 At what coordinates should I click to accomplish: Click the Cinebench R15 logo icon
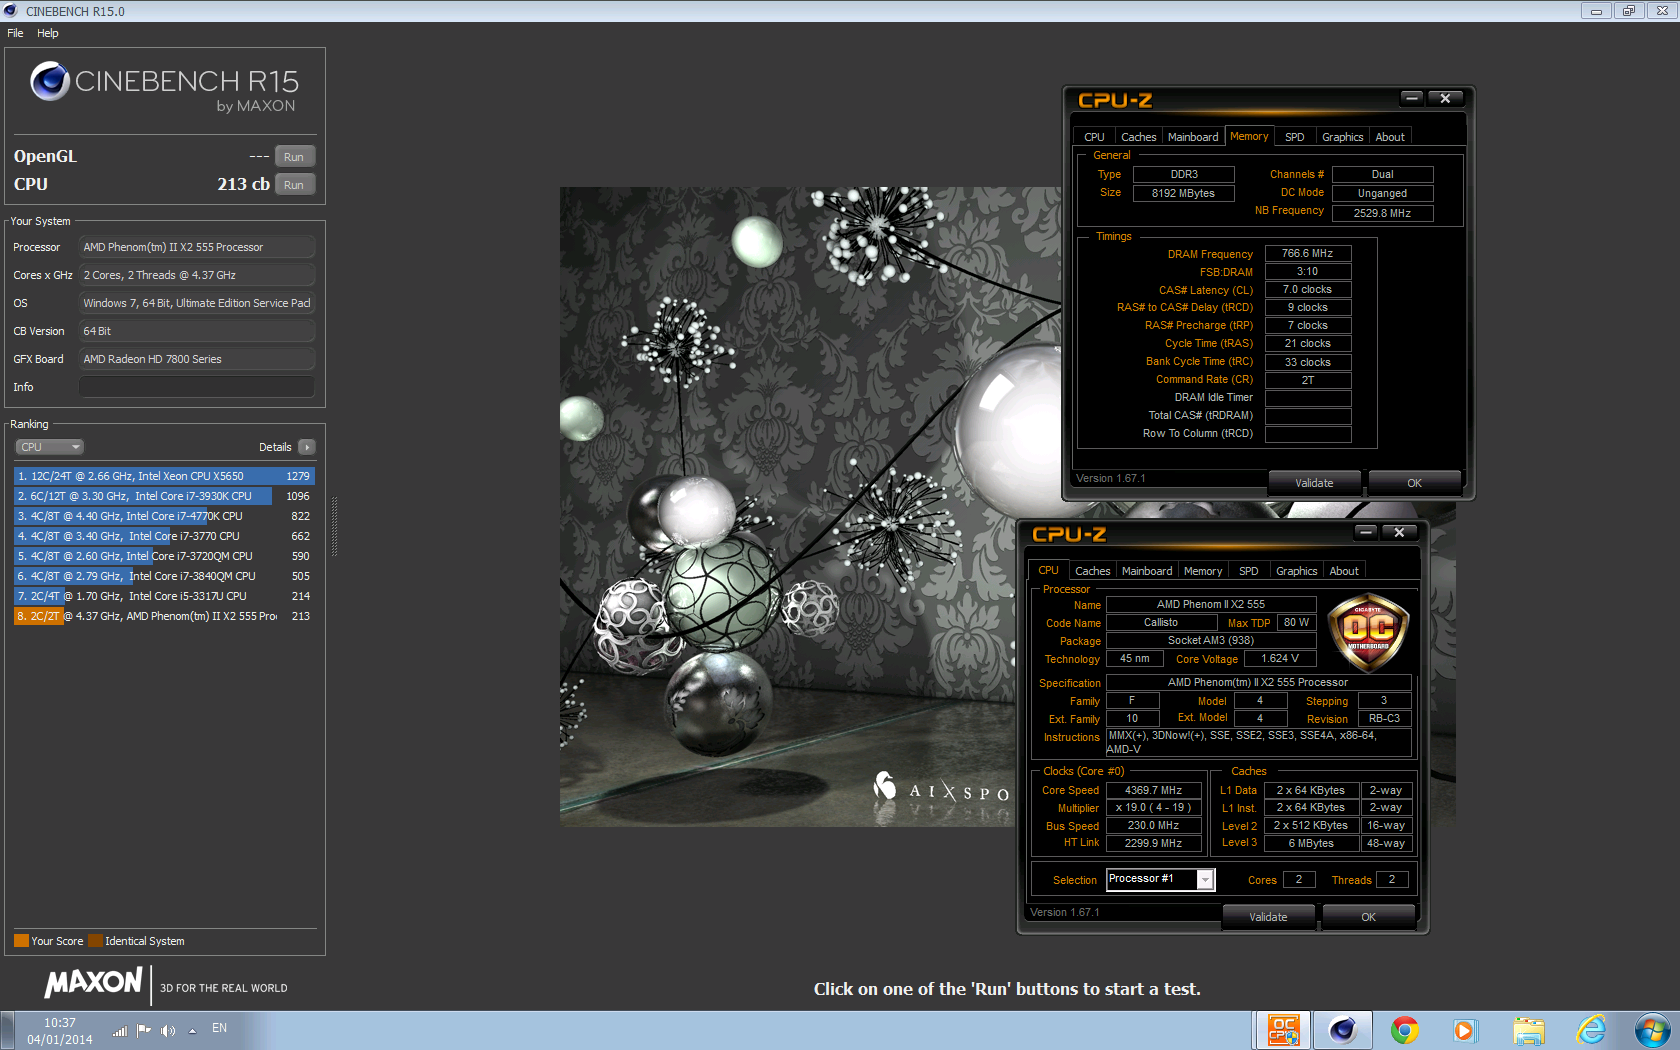pos(49,81)
